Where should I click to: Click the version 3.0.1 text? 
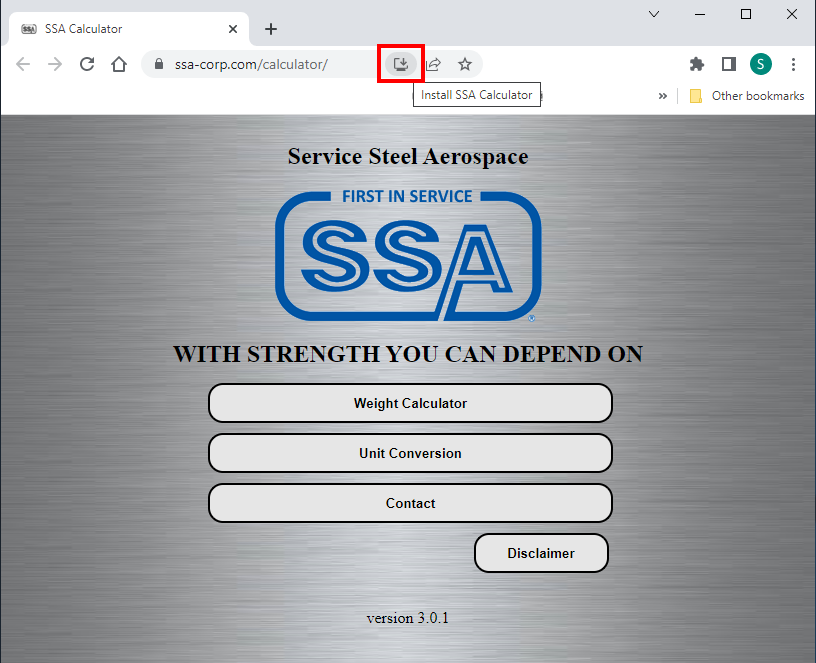(407, 618)
